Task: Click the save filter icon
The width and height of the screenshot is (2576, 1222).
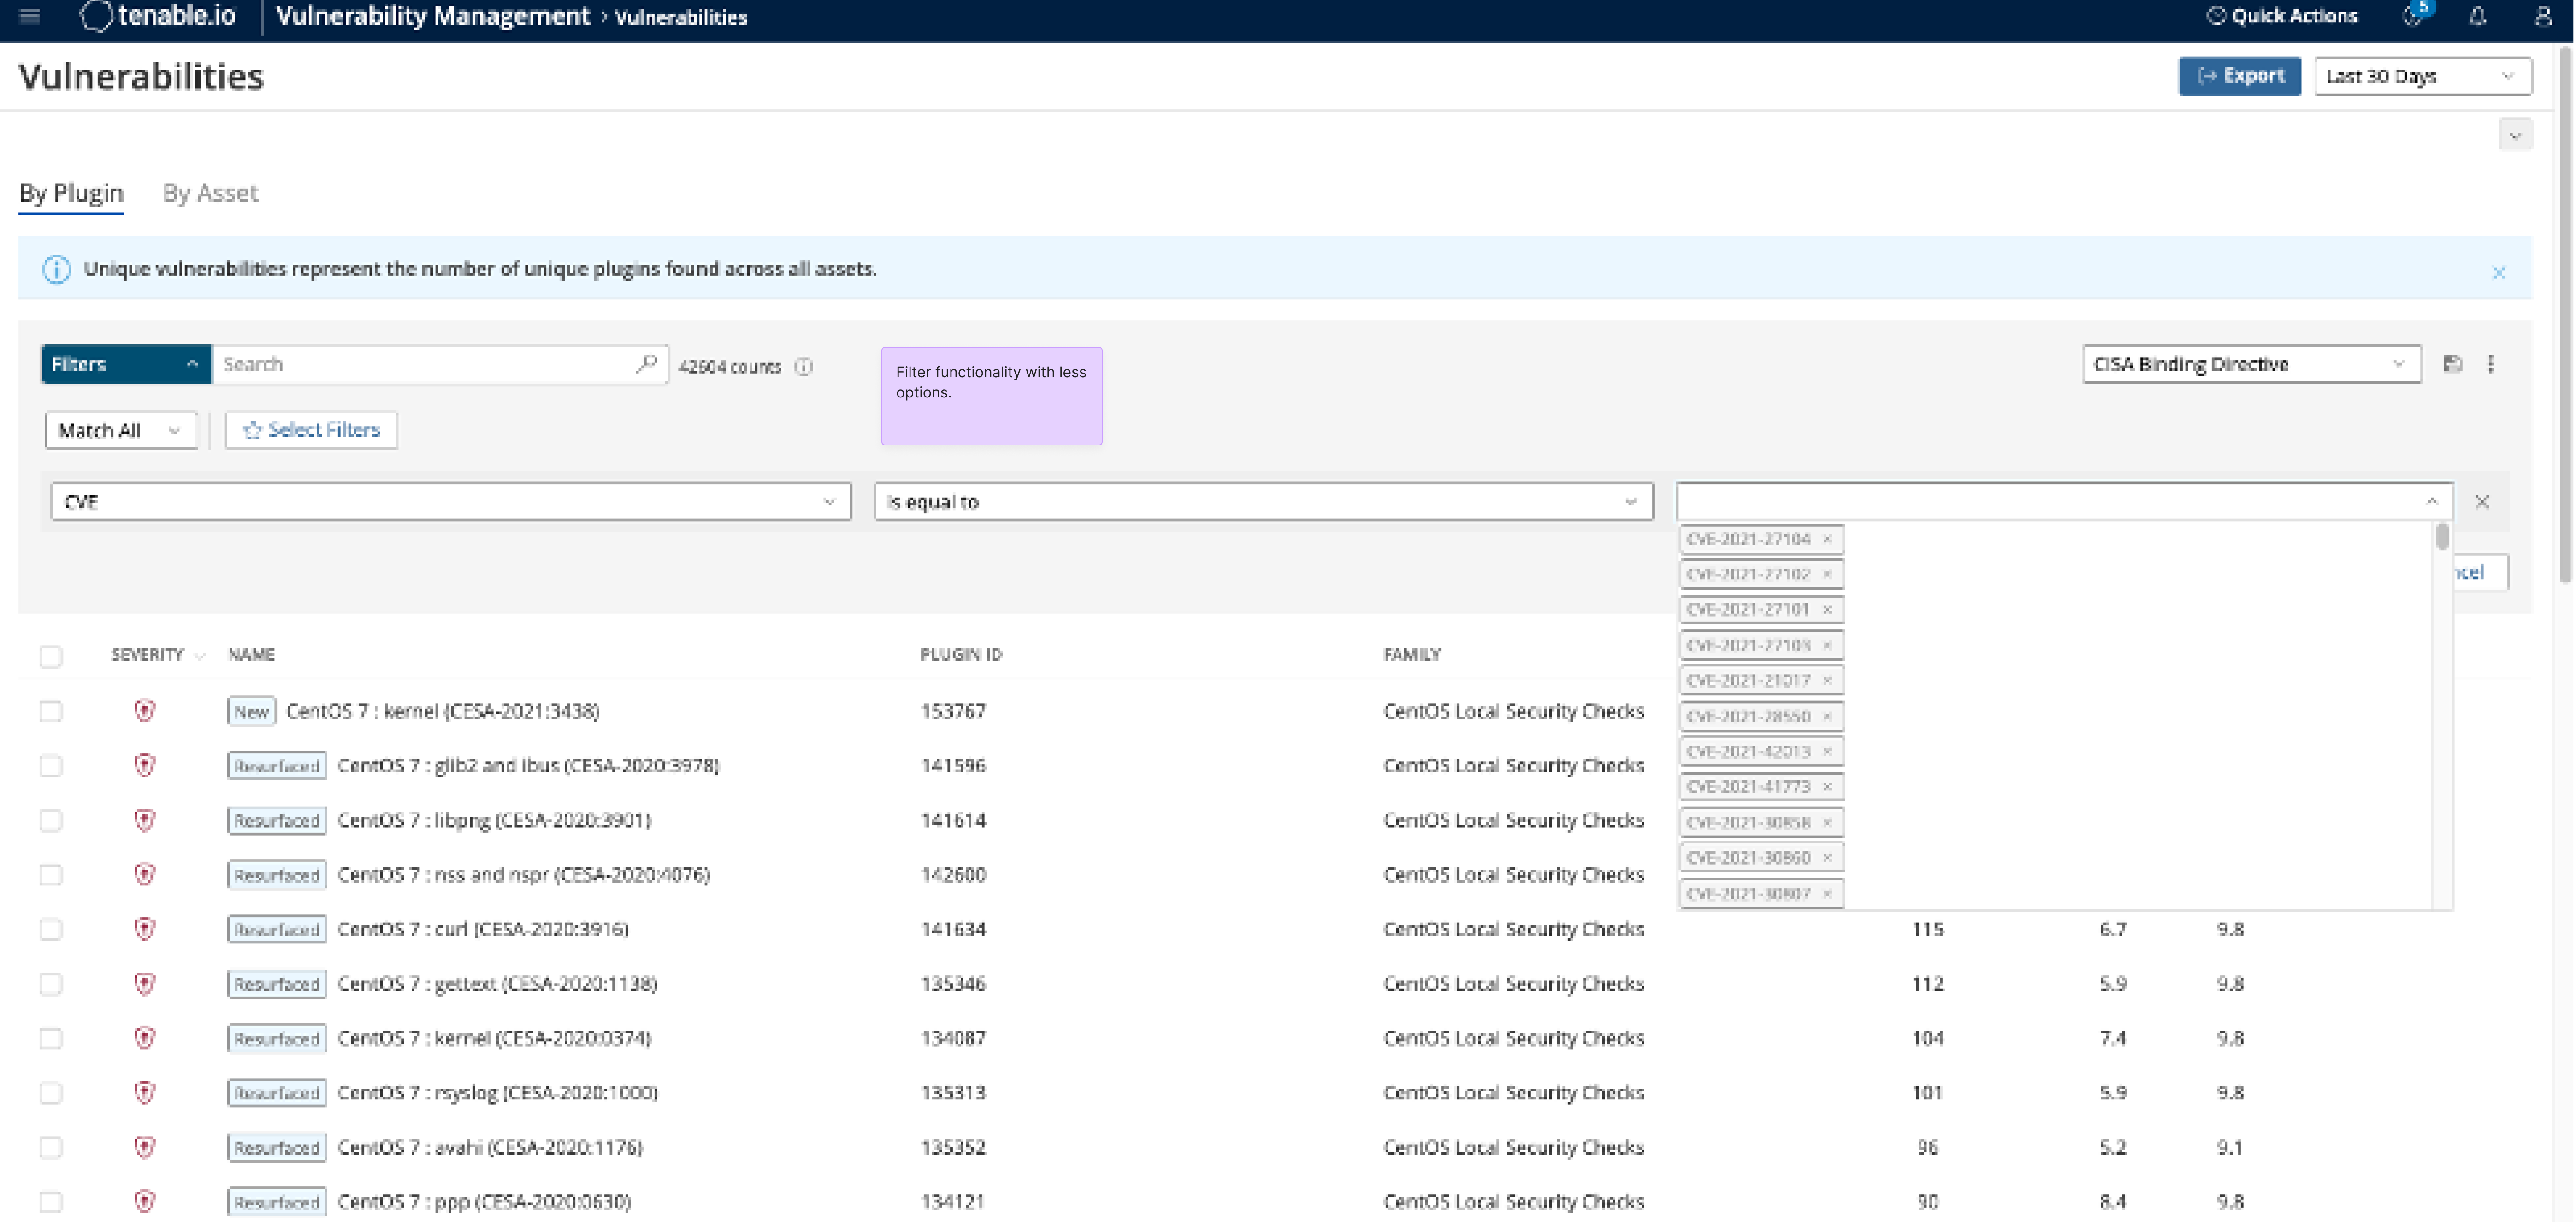Action: tap(2452, 364)
